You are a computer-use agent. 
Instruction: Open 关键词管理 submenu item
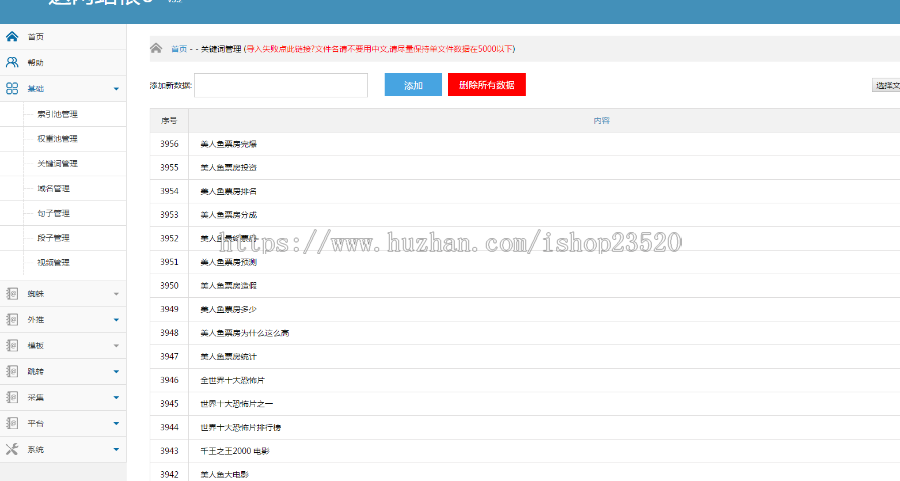coord(57,164)
